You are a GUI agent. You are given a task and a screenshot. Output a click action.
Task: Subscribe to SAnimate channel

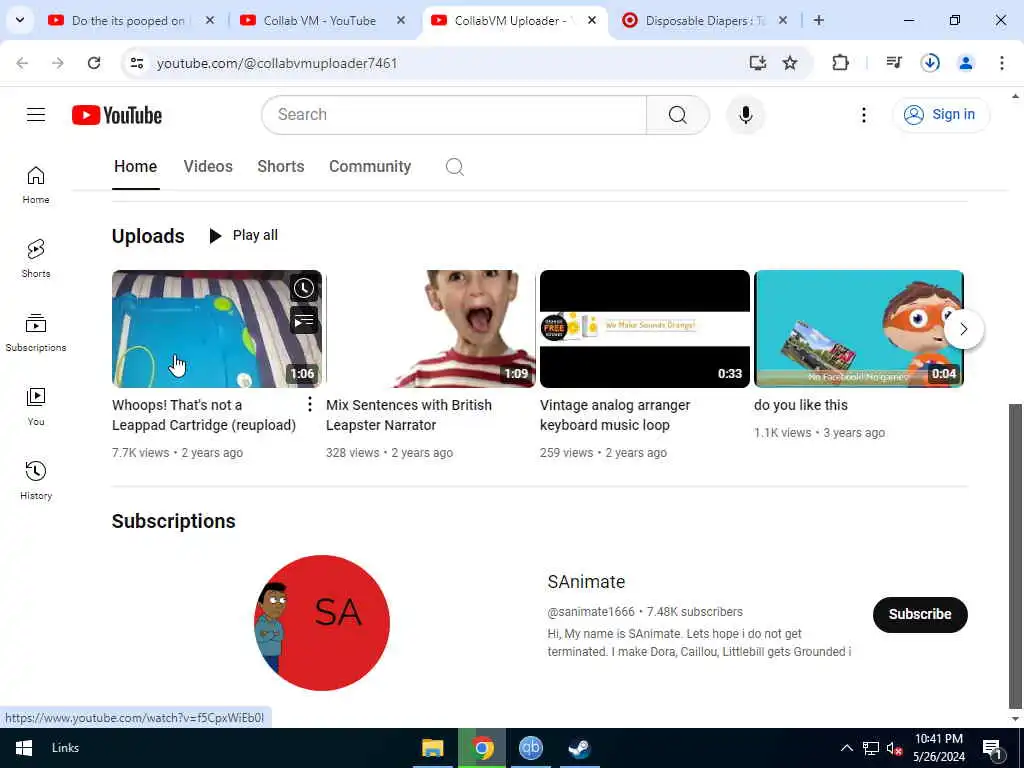[x=920, y=615]
